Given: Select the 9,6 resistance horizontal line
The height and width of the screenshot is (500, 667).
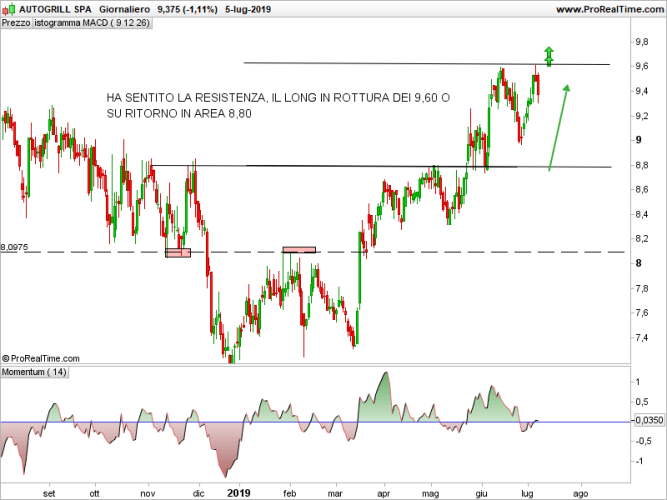Looking at the screenshot, I should click(400, 64).
